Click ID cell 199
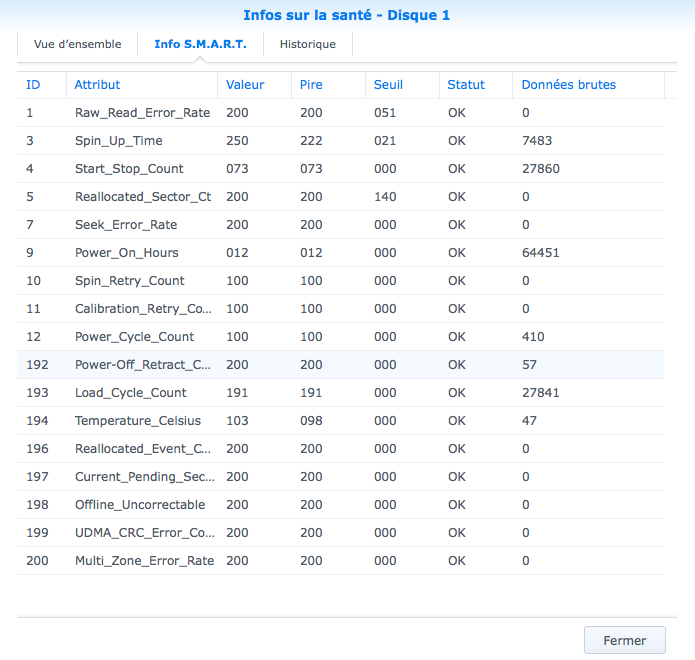The height and width of the screenshot is (660, 695). [x=37, y=532]
